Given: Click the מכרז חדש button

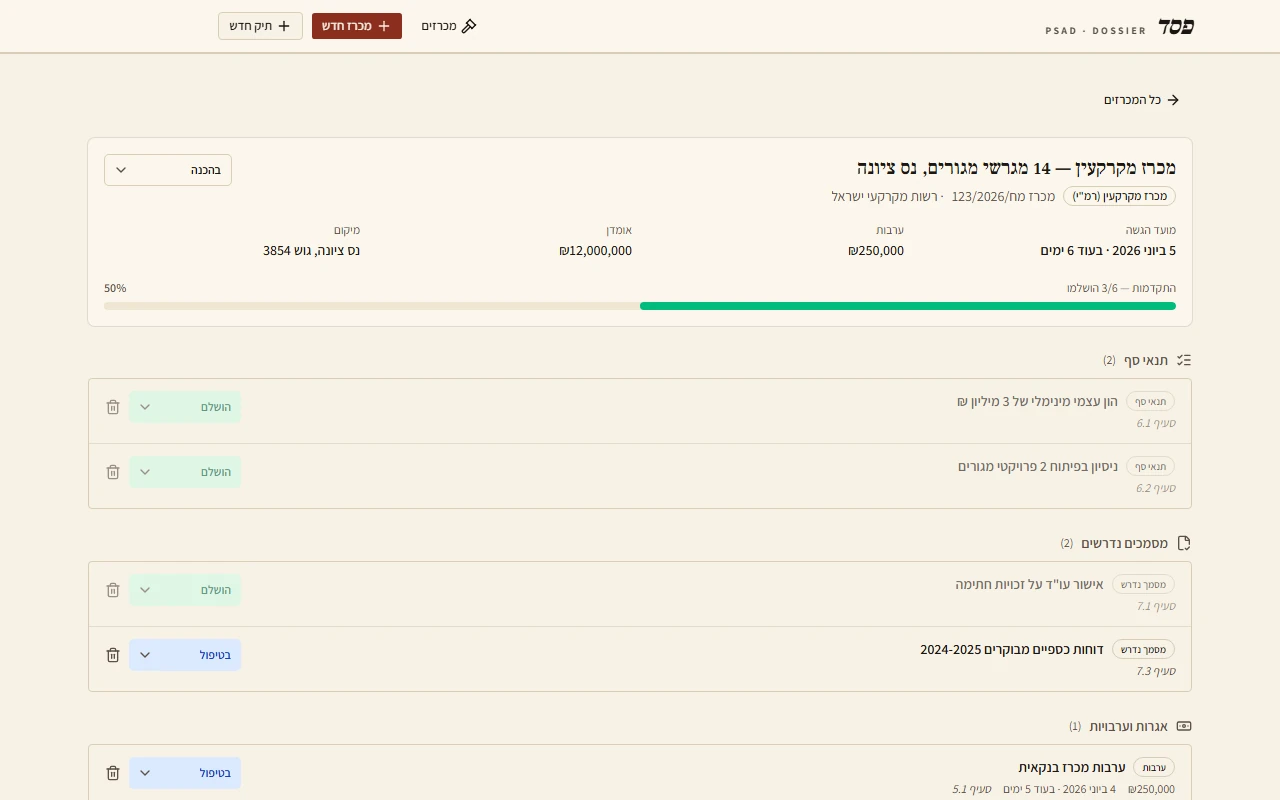Looking at the screenshot, I should point(357,26).
